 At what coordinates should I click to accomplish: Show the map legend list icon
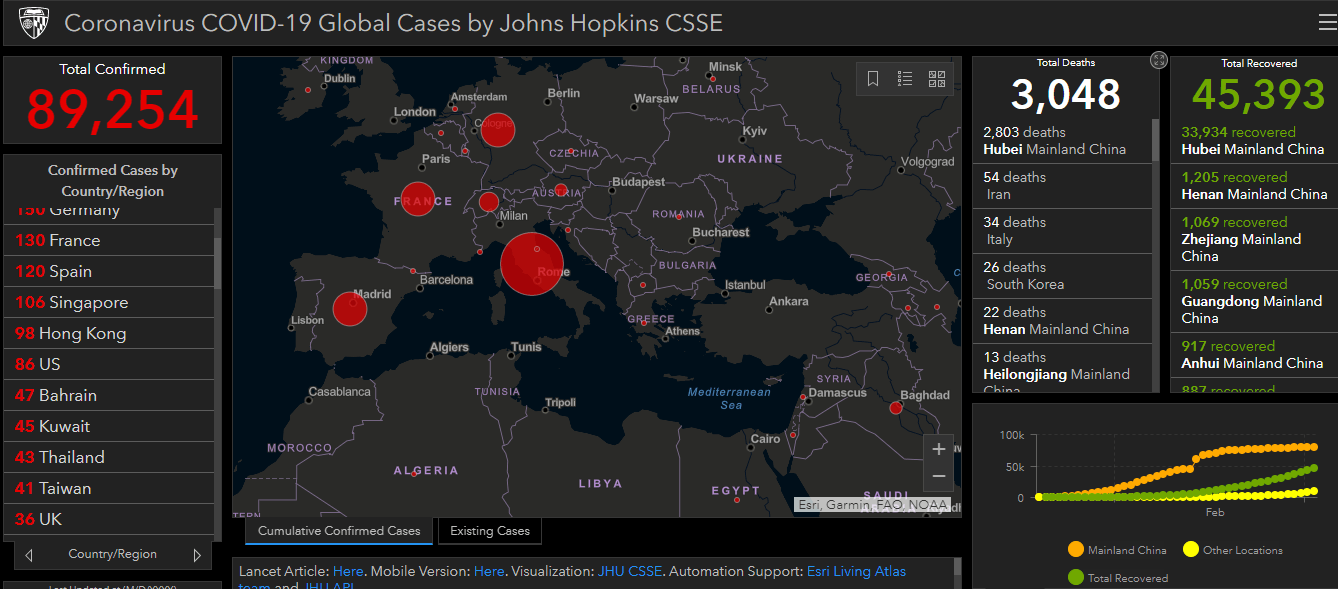pos(905,79)
